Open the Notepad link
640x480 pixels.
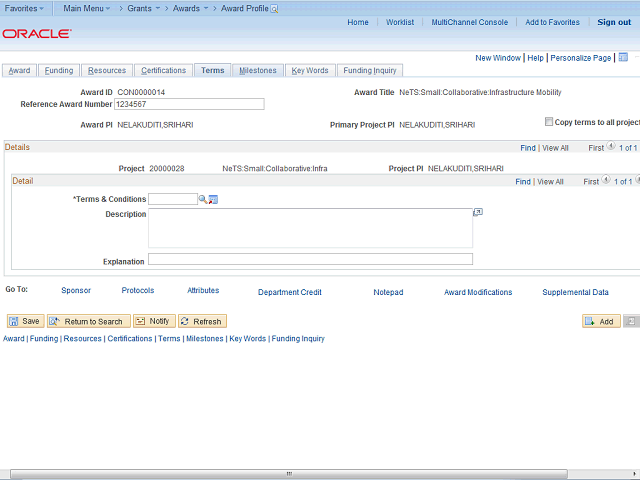pos(388,292)
